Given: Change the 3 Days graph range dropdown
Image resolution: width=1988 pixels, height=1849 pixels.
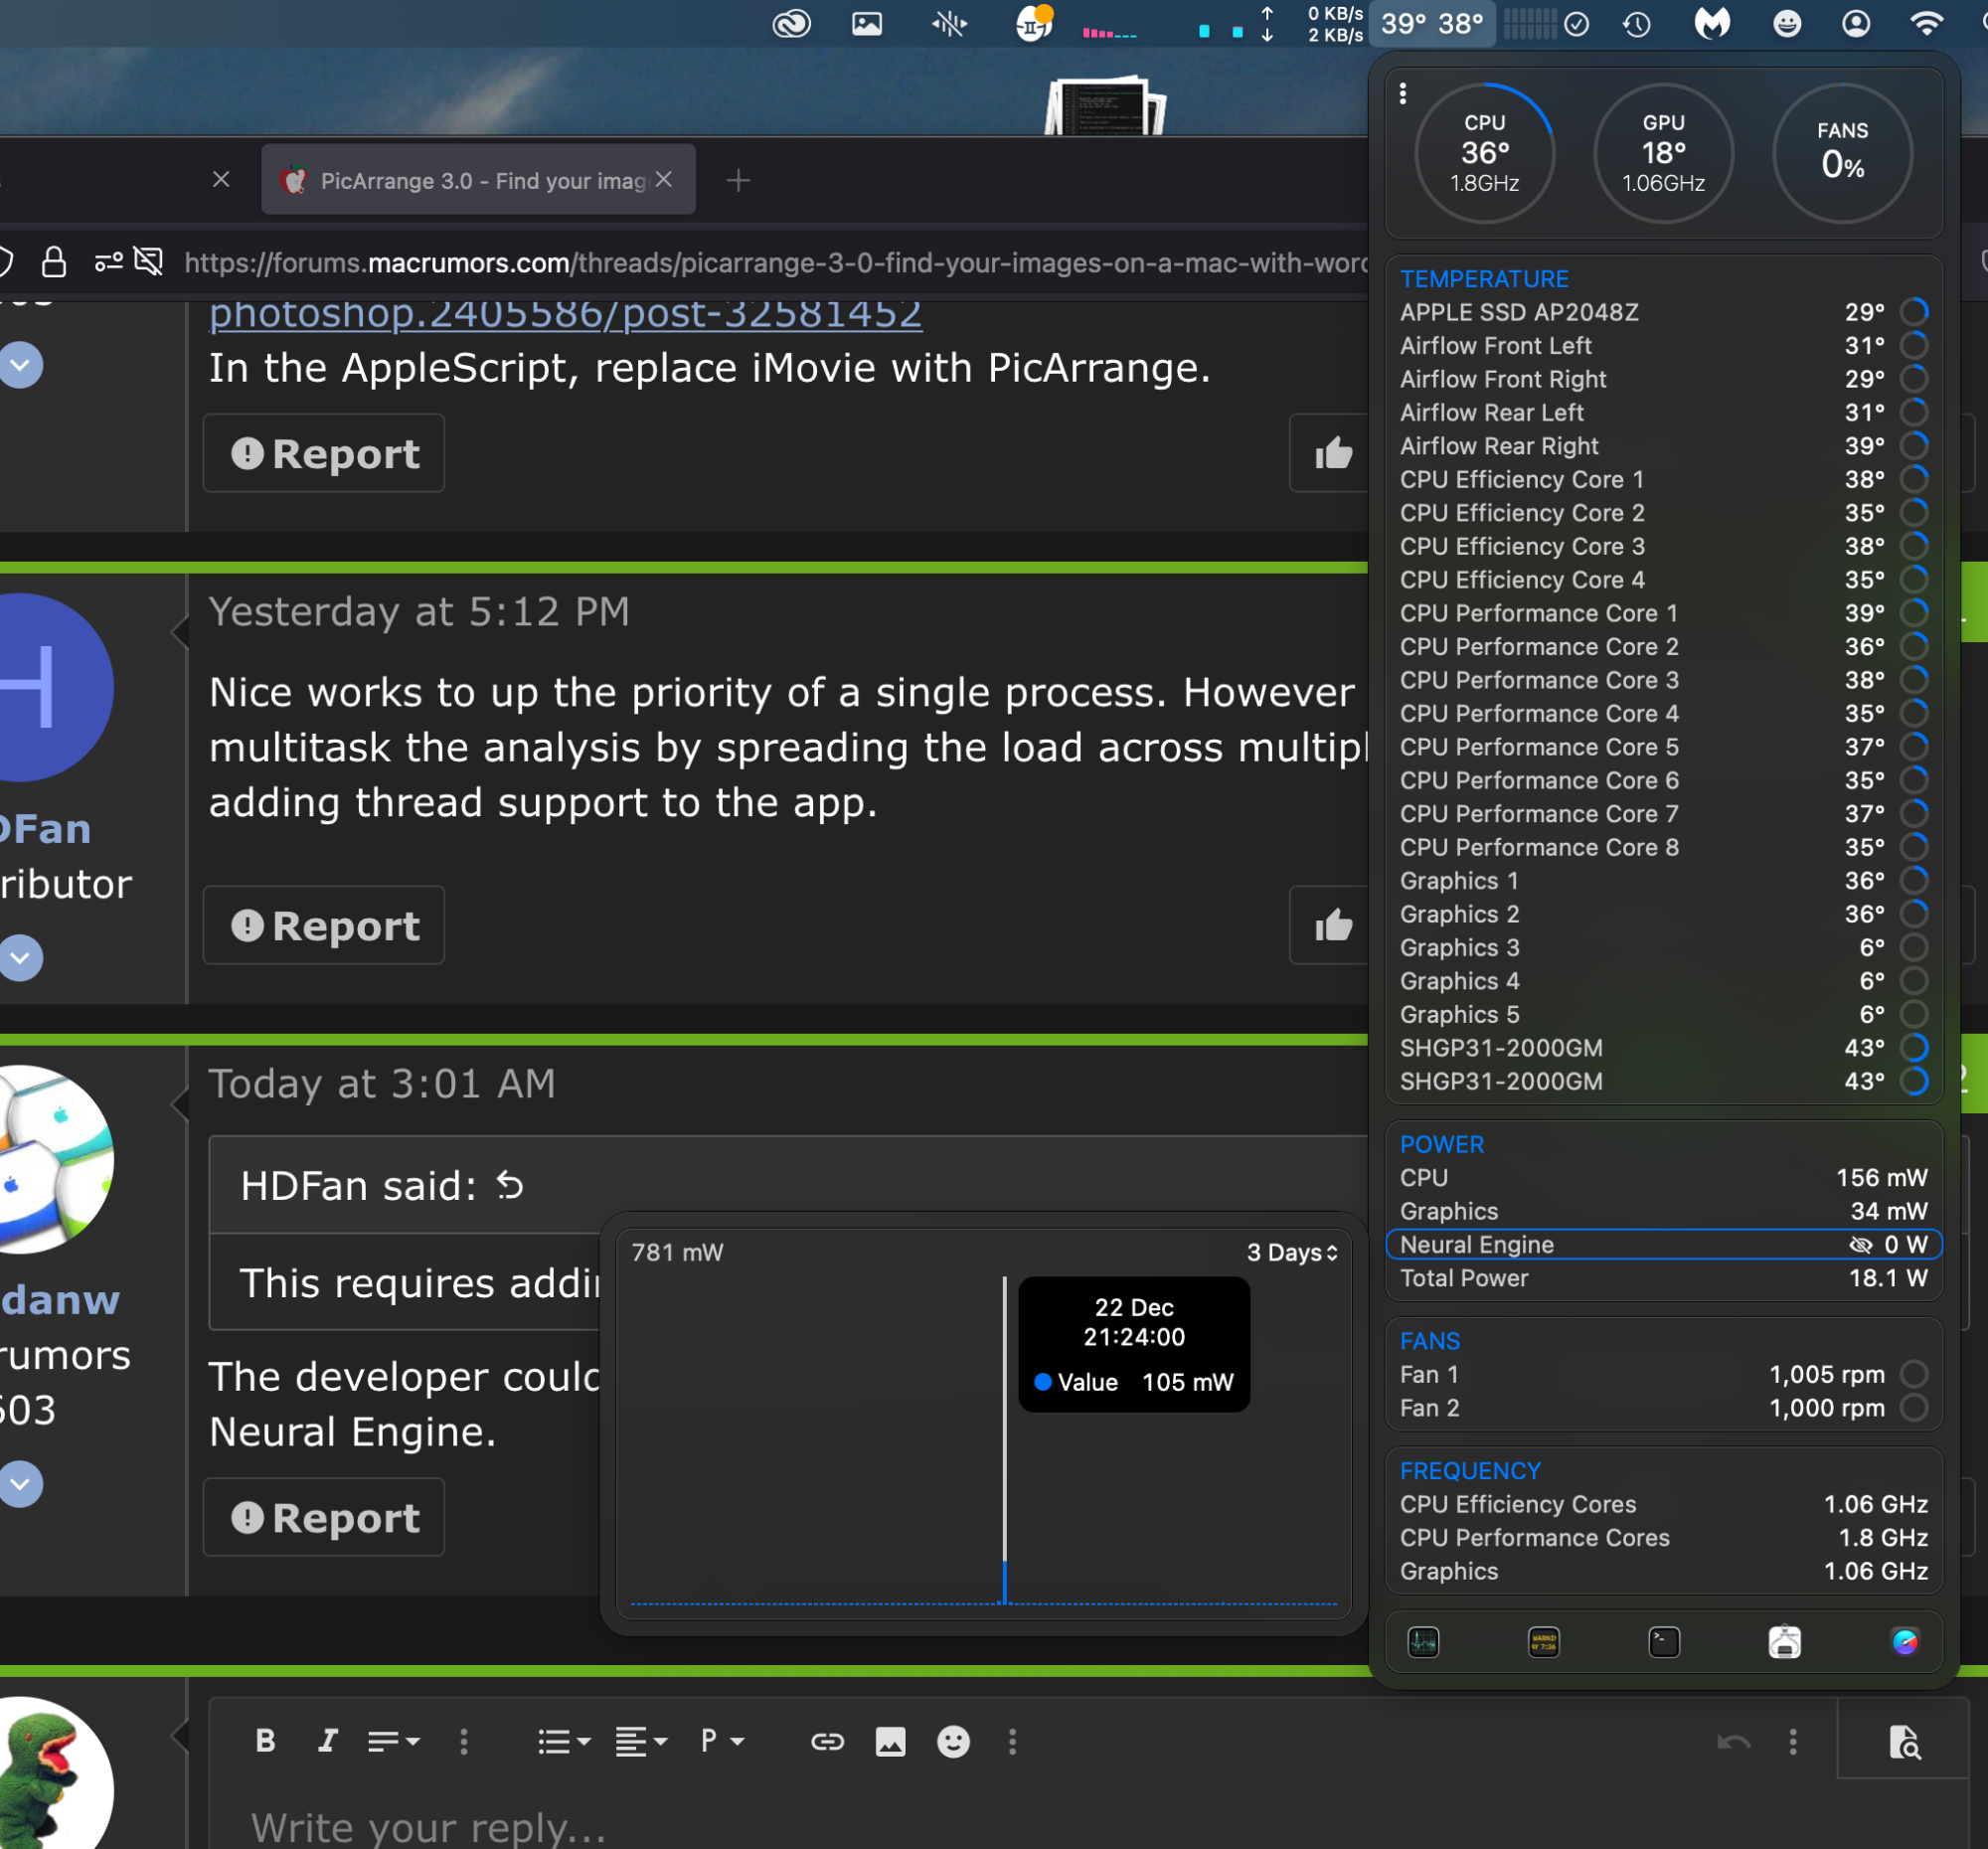Looking at the screenshot, I should [1291, 1252].
